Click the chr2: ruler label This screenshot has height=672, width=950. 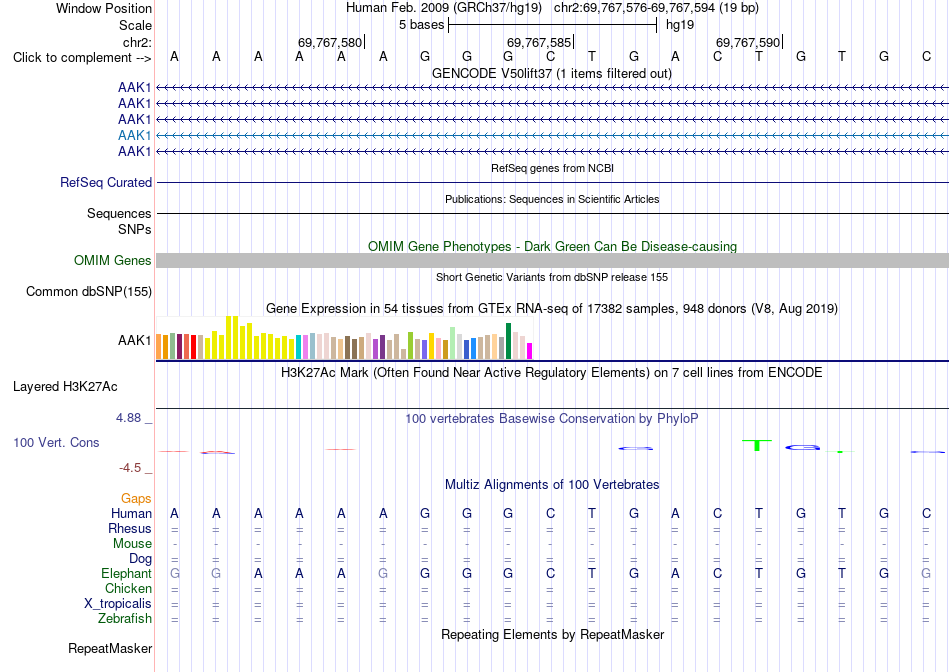click(x=137, y=42)
